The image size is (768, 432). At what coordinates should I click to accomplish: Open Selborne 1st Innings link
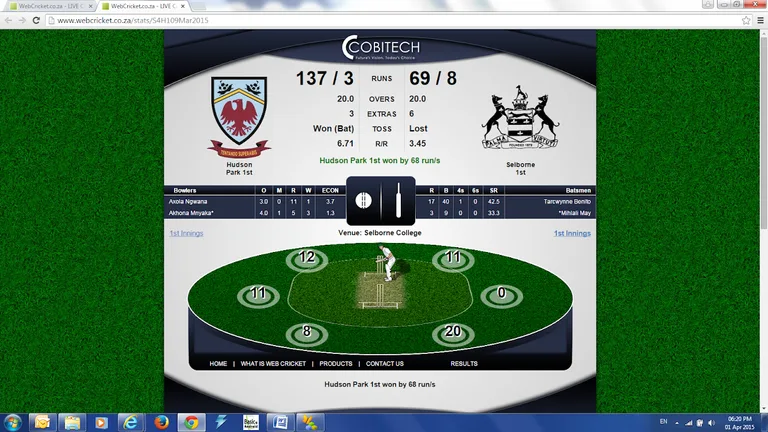pyautogui.click(x=572, y=233)
